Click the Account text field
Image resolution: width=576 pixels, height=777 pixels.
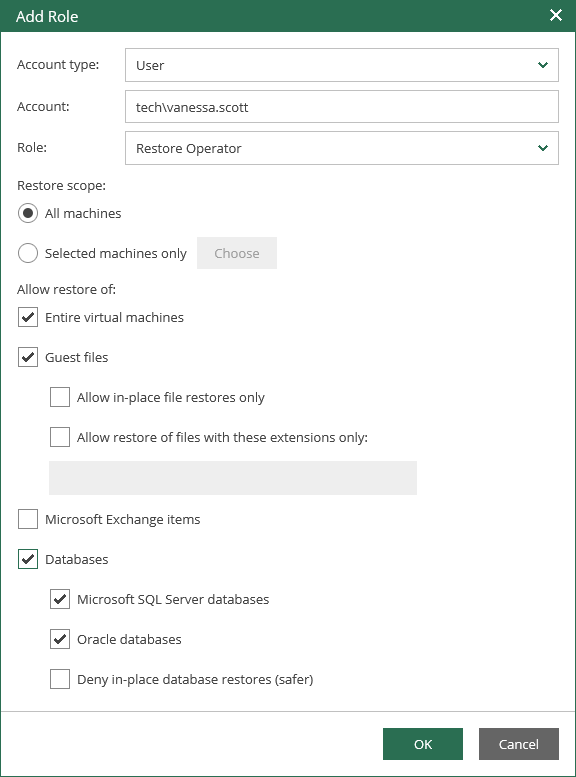[x=342, y=107]
